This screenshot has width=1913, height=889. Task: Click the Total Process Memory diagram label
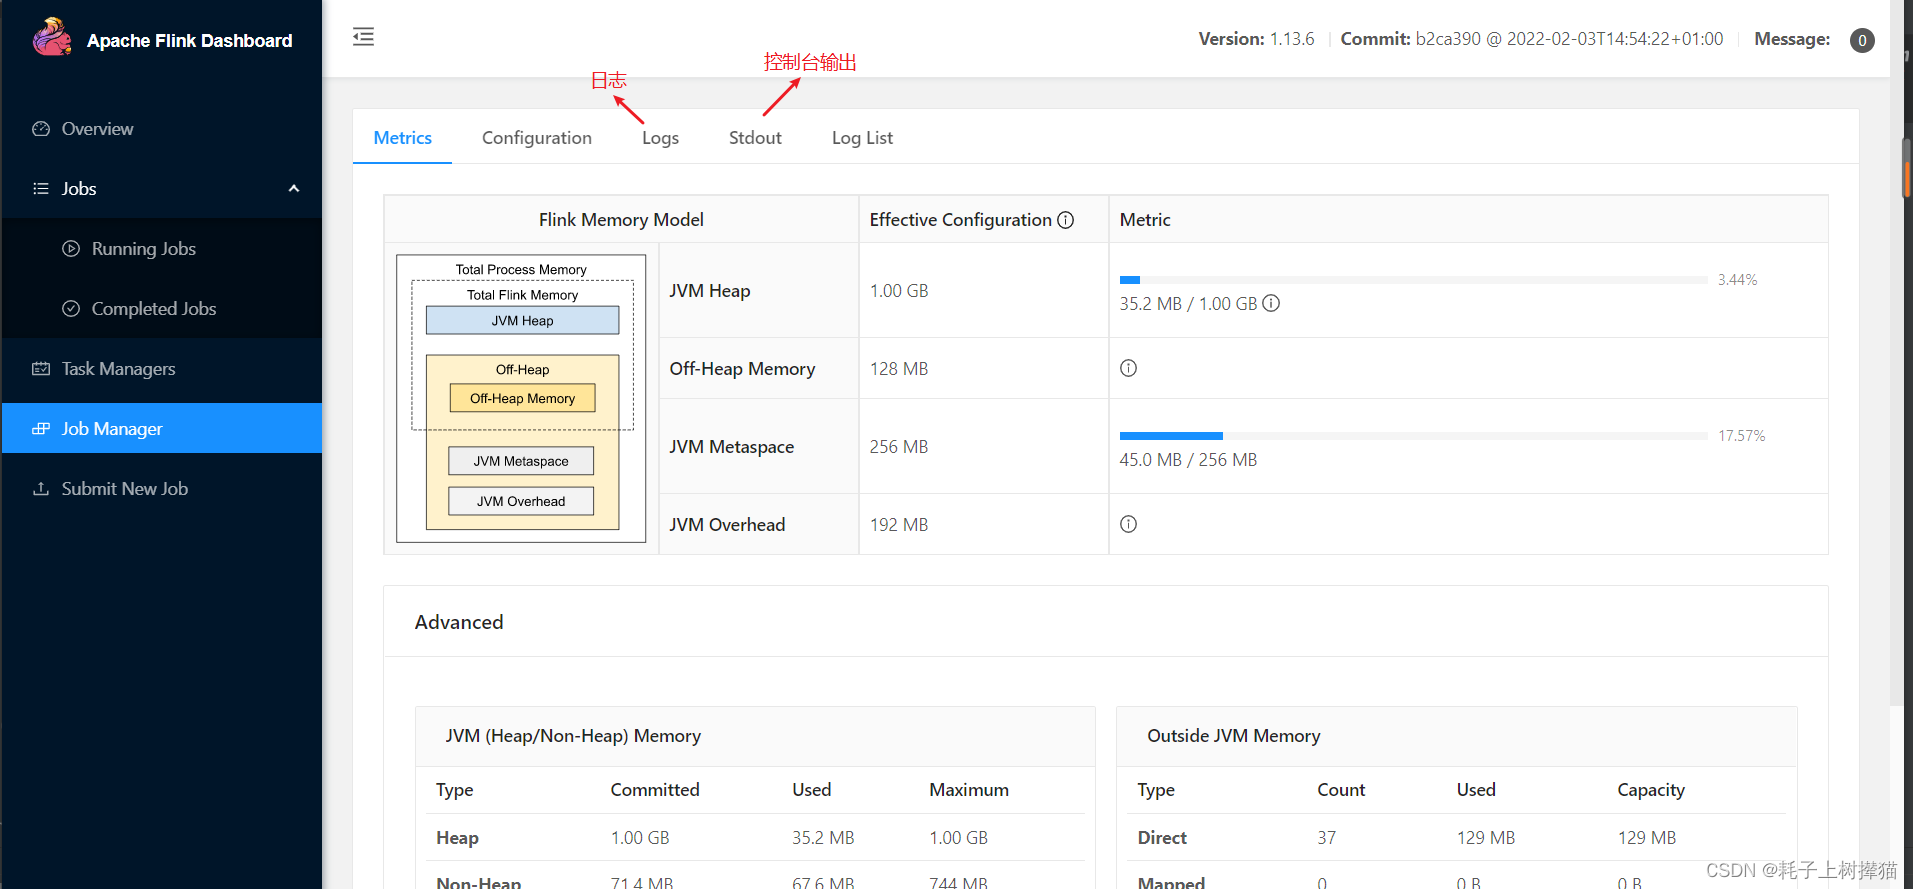click(x=521, y=270)
